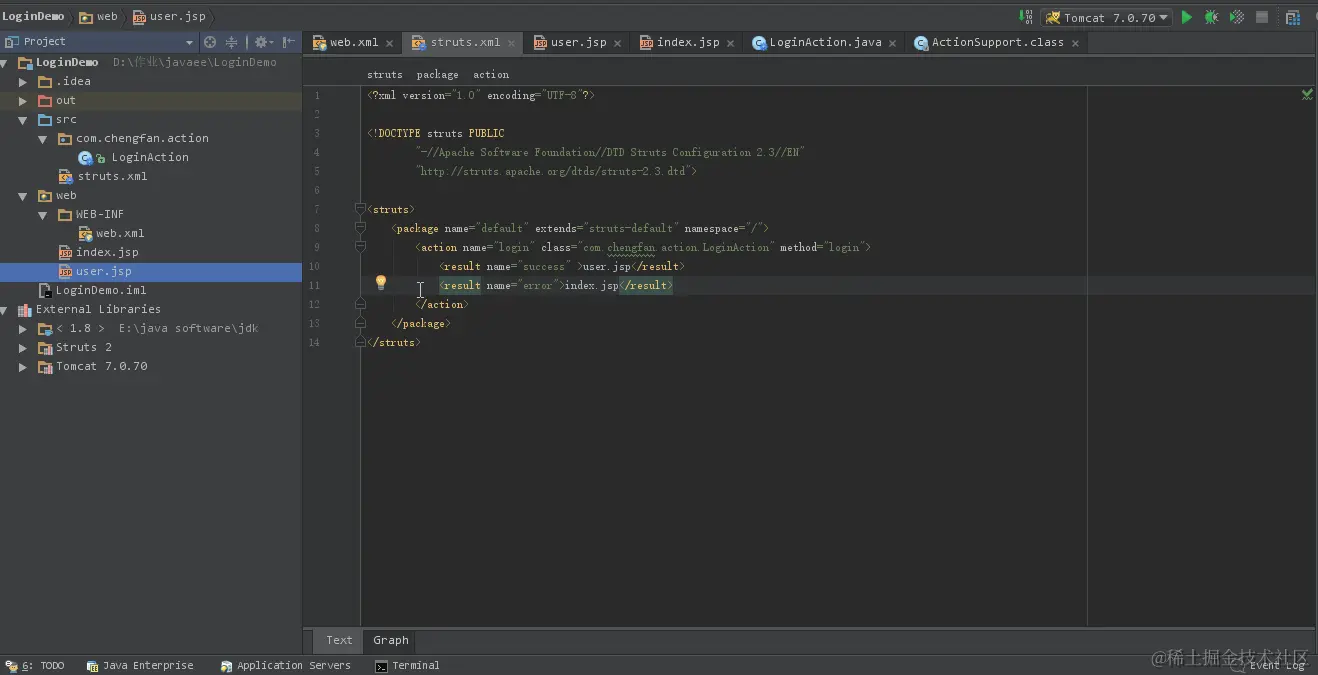1318x675 pixels.
Task: Close the ActionSupport.class editor tab
Action: [1075, 43]
